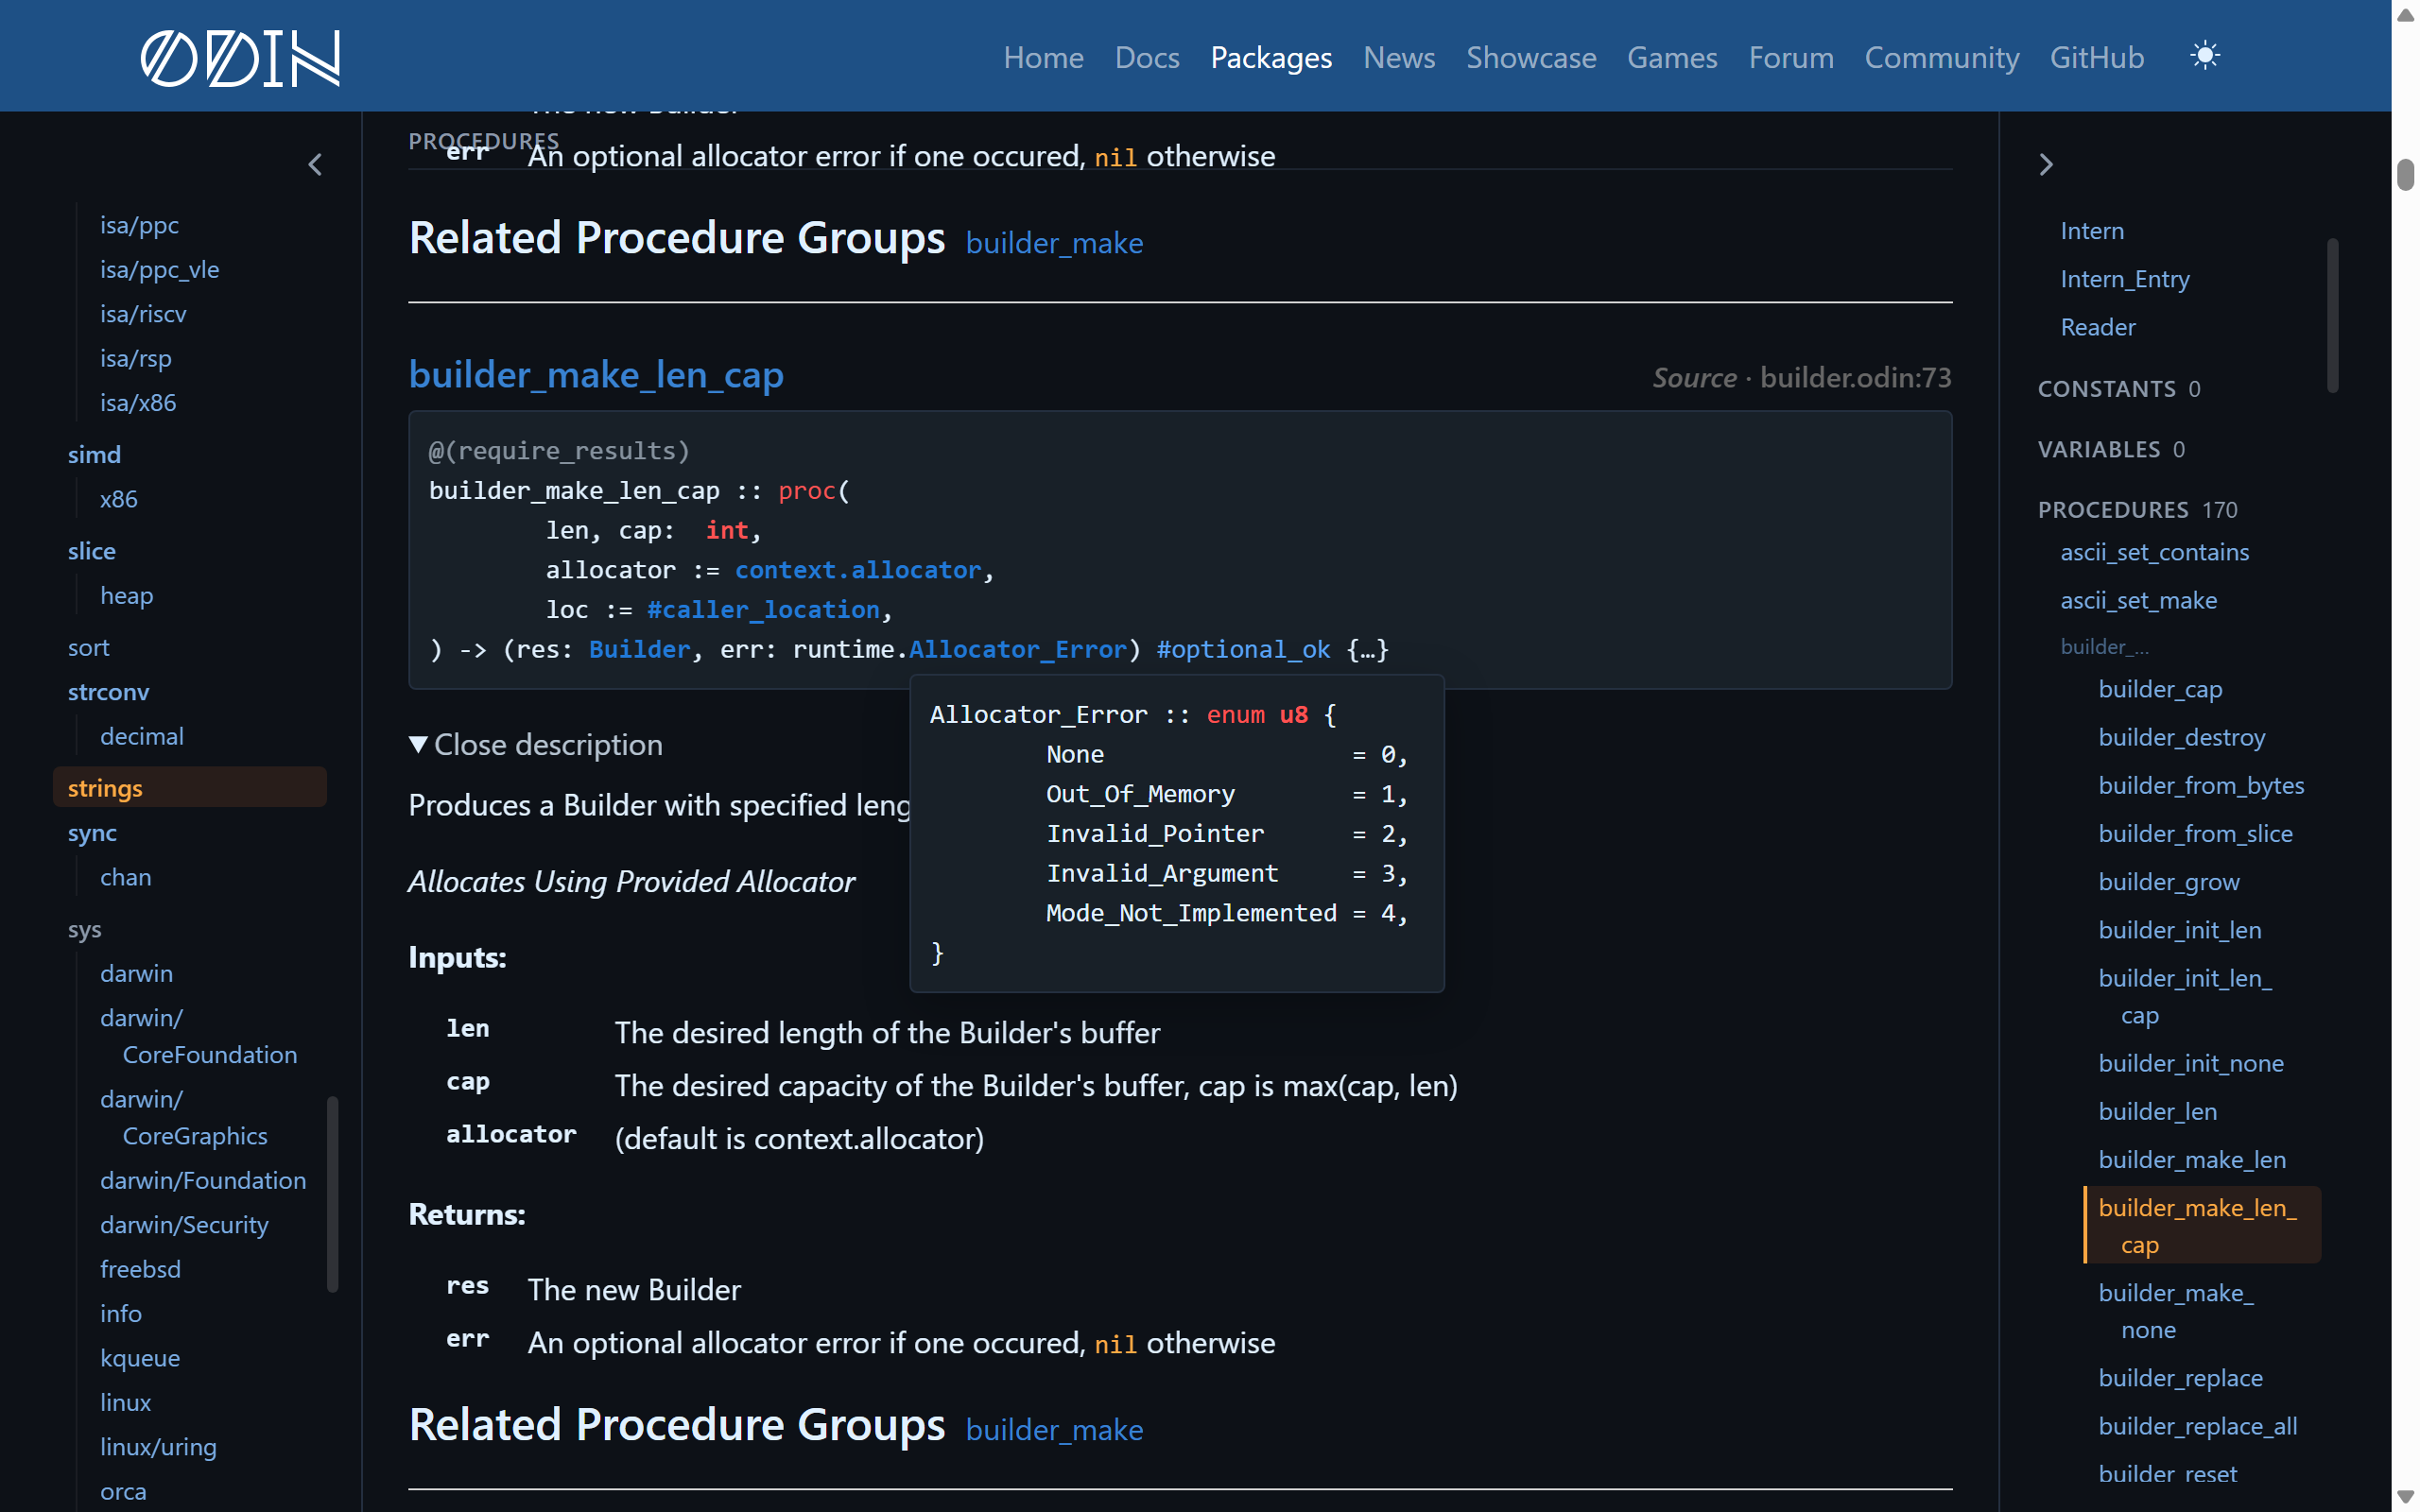Click the #caller_location link in code
This screenshot has height=1512, width=2420.
(763, 609)
